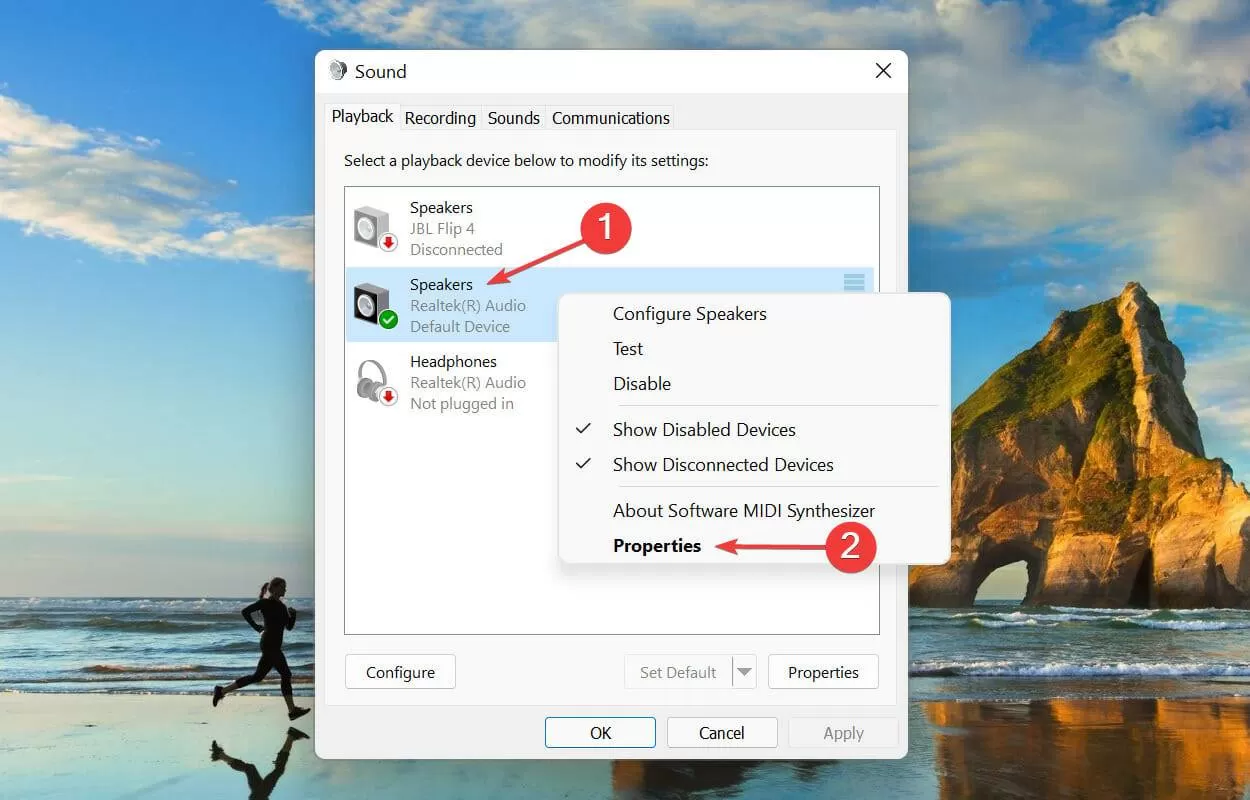Open the Sounds tab
The image size is (1250, 800).
click(x=514, y=118)
